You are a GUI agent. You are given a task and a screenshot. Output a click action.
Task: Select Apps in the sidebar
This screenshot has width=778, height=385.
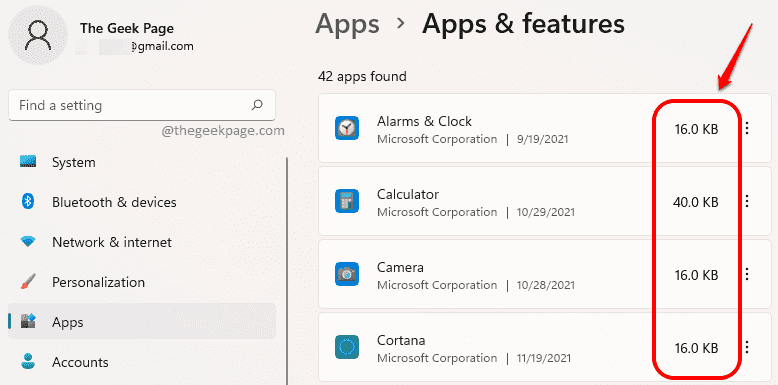coord(142,321)
